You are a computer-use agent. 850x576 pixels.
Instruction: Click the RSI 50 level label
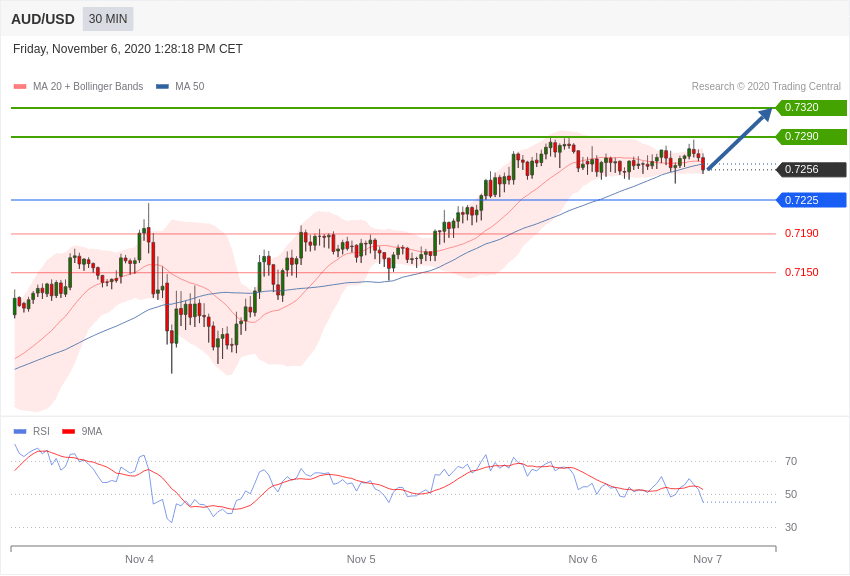point(791,494)
